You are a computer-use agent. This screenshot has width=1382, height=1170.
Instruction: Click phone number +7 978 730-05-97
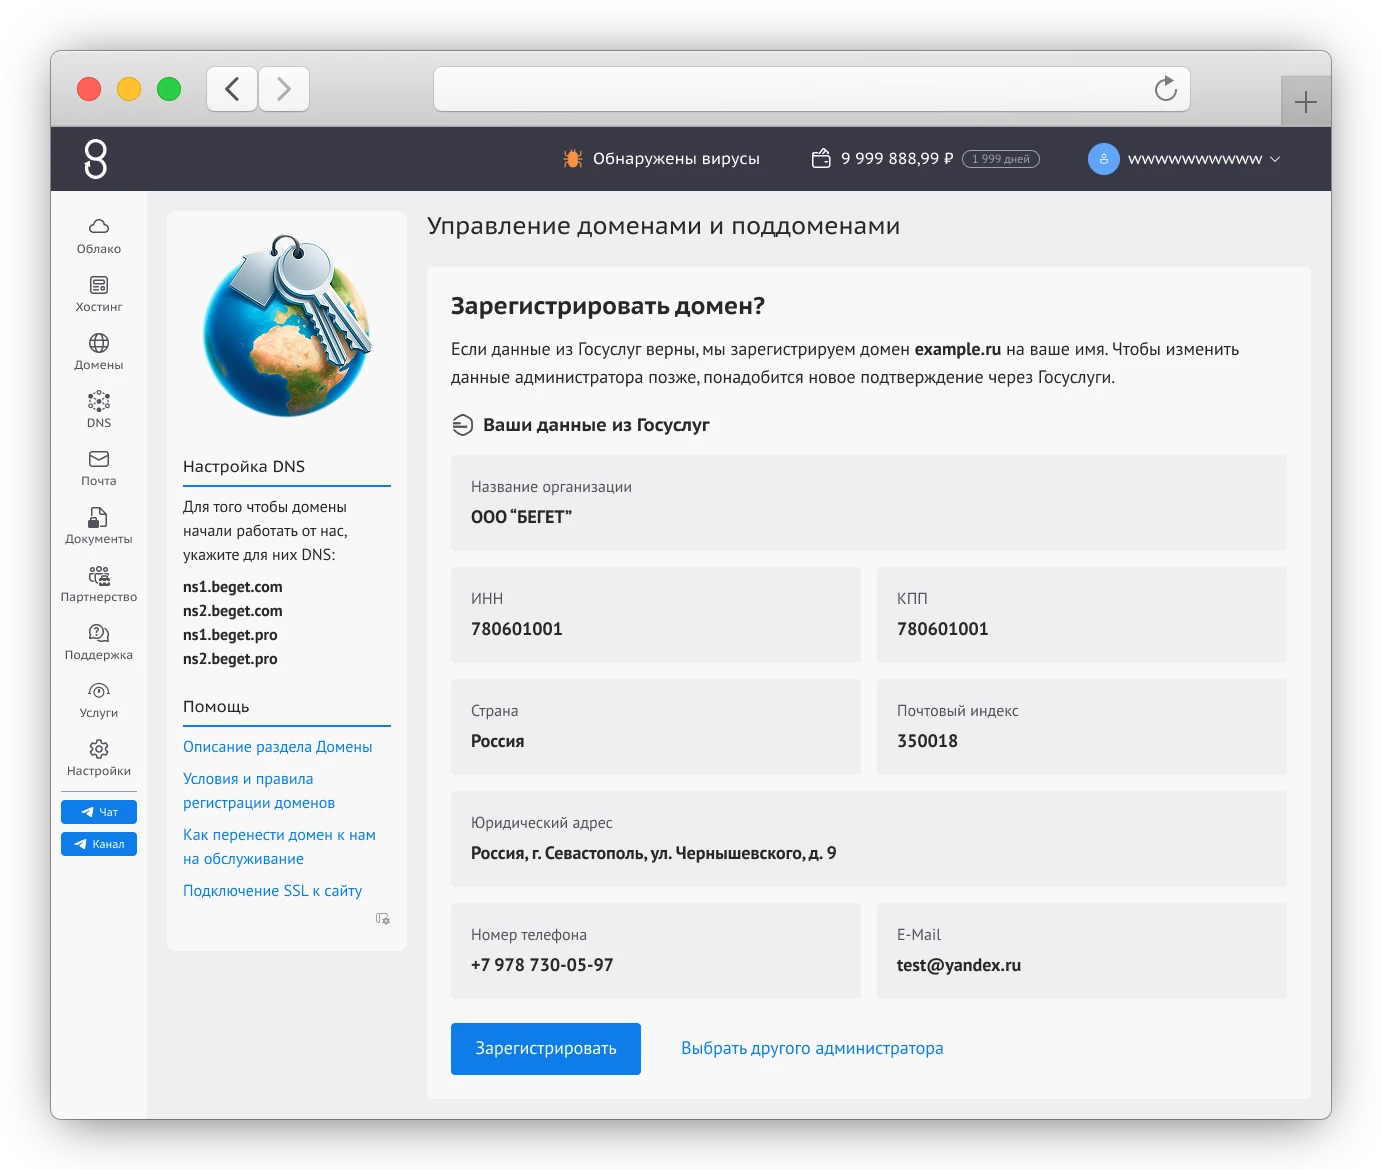tap(542, 965)
